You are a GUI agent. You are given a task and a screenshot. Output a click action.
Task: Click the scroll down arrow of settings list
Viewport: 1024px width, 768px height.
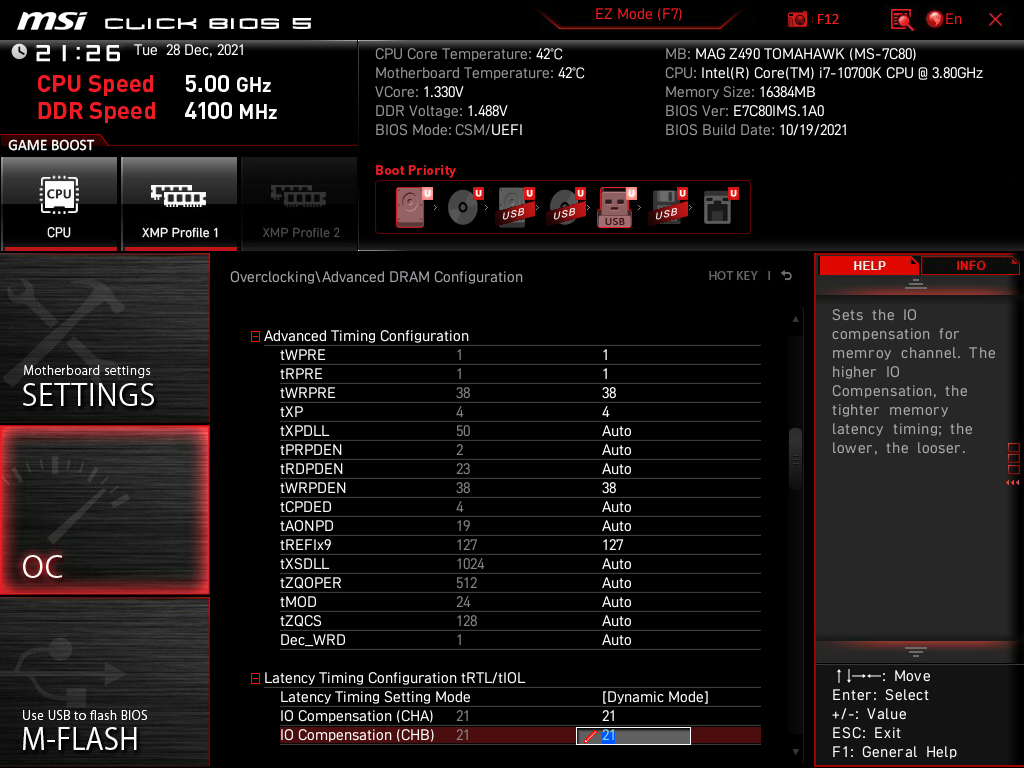pos(795,752)
